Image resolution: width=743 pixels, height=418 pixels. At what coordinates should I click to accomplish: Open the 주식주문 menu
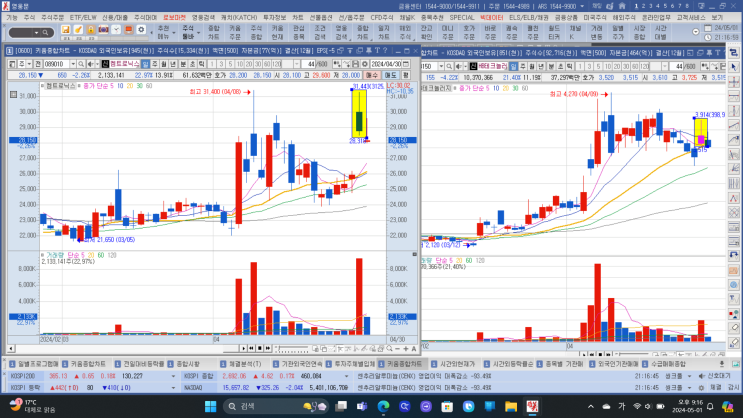tap(52, 18)
